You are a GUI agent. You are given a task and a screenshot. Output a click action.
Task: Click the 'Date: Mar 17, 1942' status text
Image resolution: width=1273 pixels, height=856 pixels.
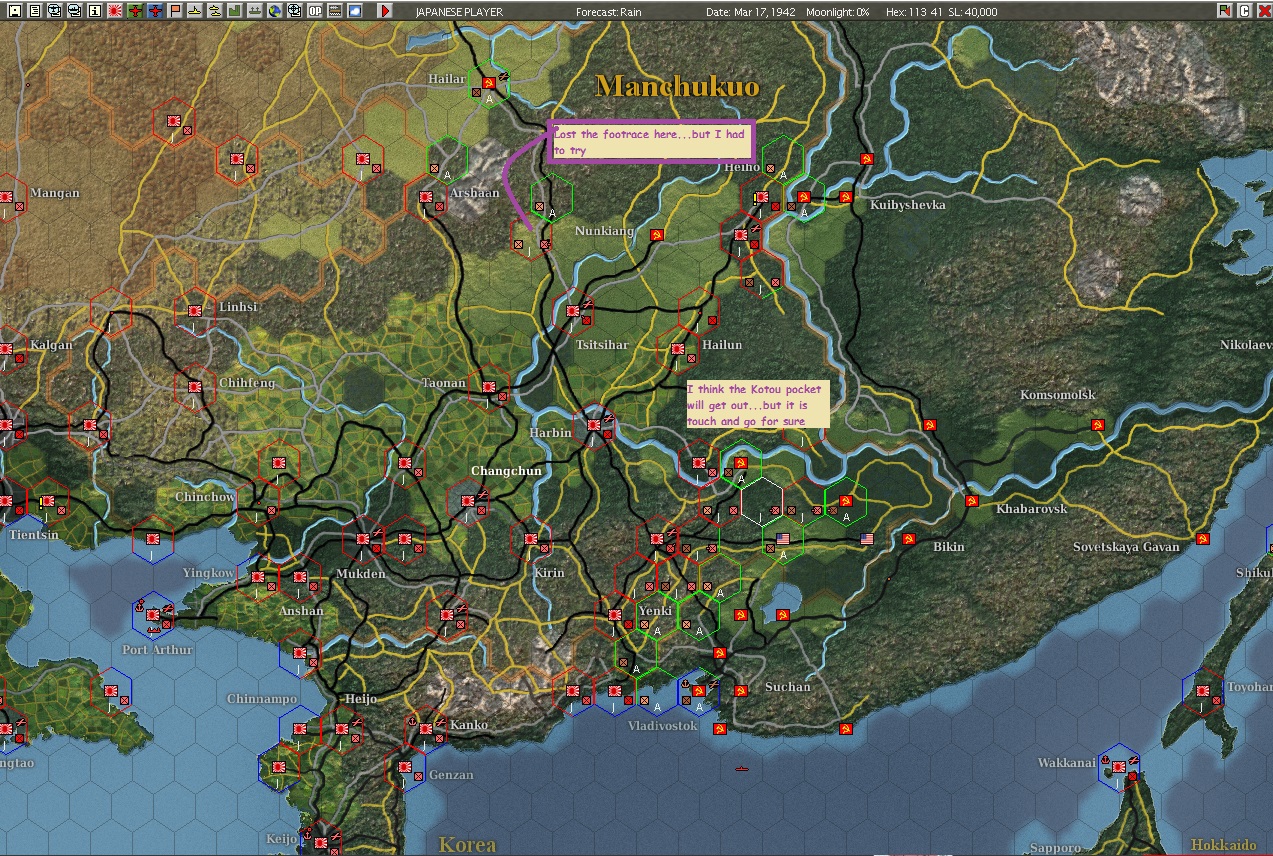point(753,12)
